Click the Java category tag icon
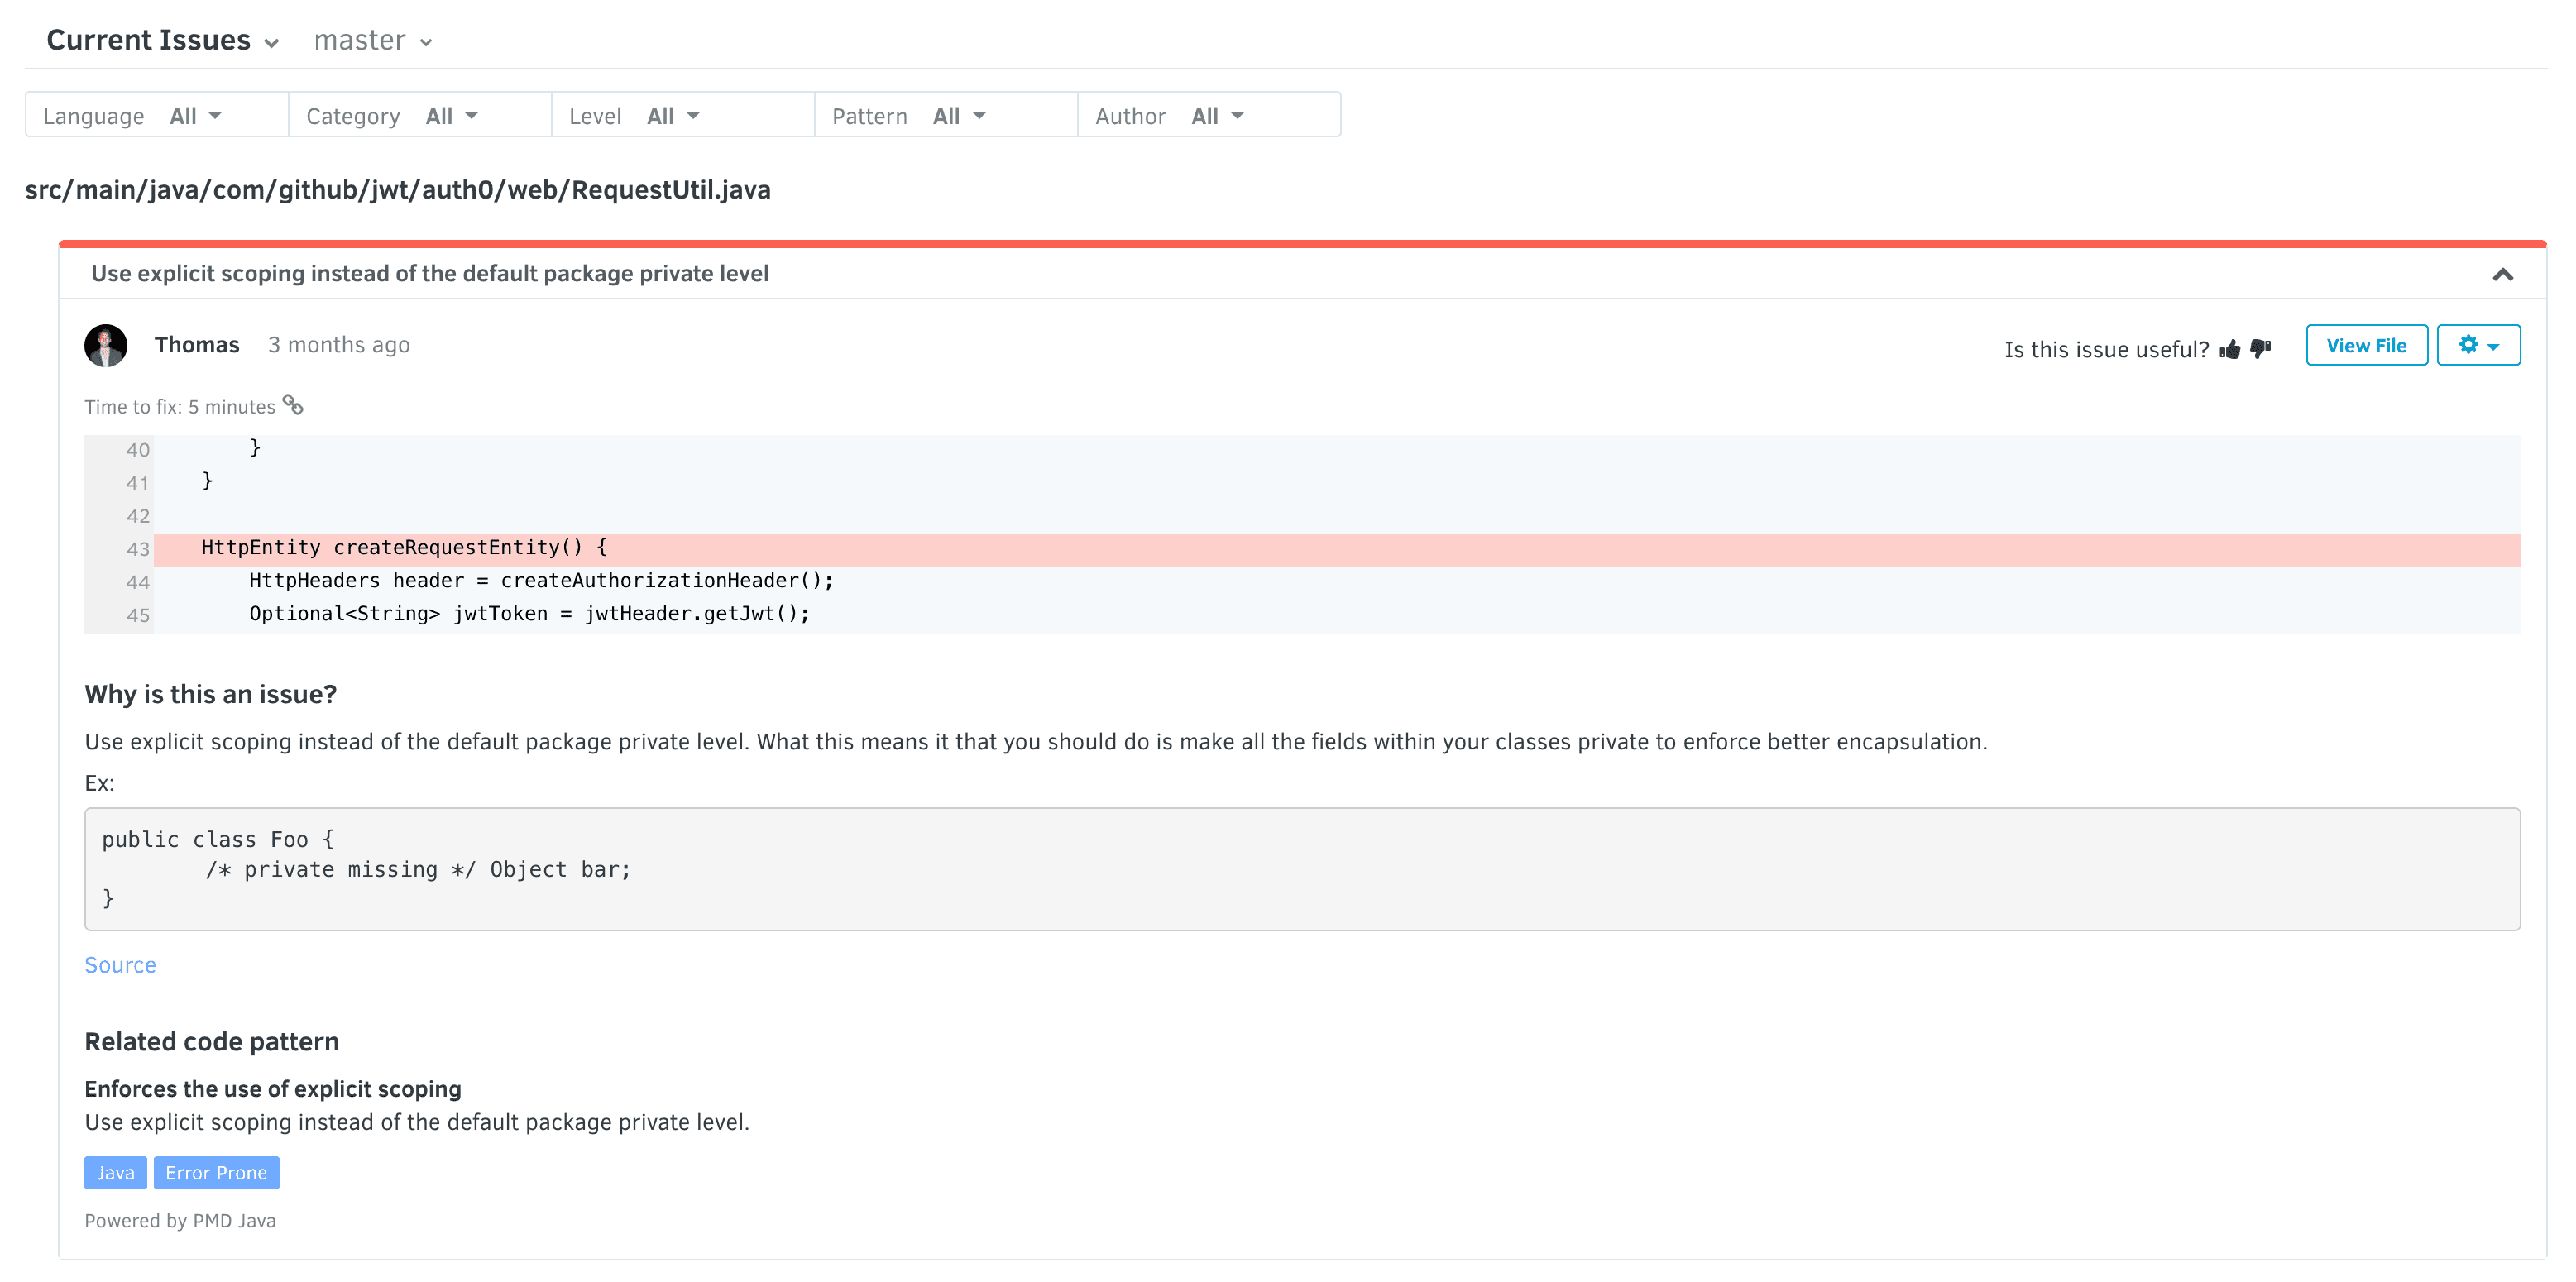 click(x=113, y=1174)
